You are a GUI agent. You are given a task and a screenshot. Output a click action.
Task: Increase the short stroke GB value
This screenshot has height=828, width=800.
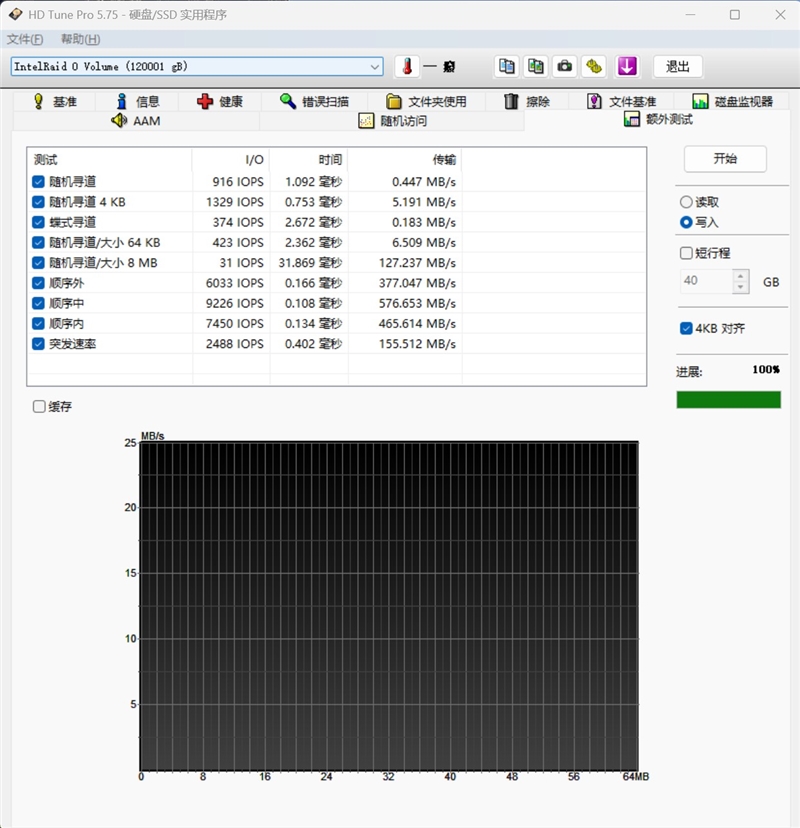(741, 276)
